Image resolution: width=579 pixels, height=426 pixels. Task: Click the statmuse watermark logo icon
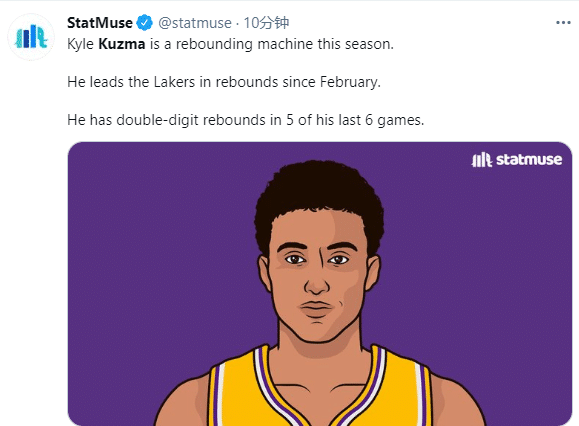[x=482, y=160]
